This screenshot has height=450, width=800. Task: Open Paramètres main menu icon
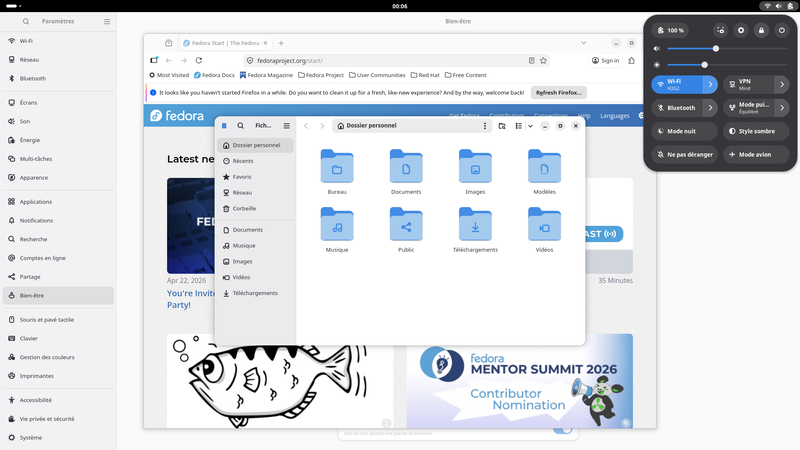click(x=107, y=21)
